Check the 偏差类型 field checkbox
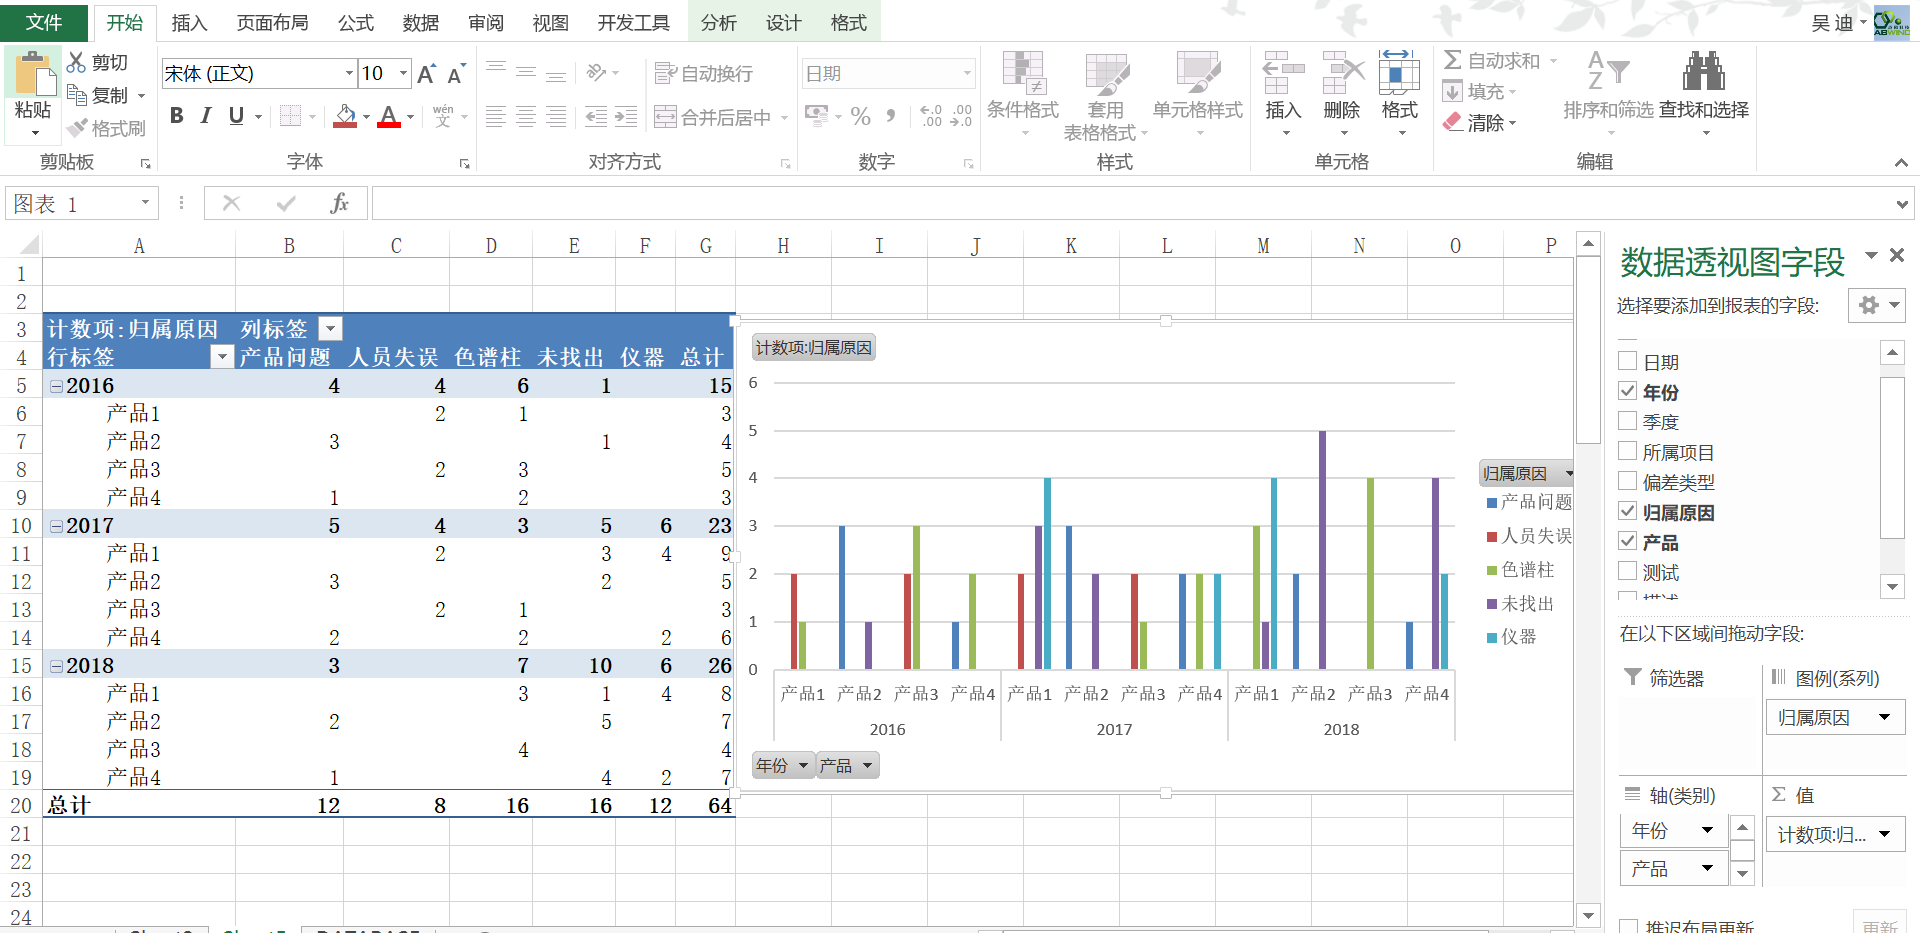 1628,481
